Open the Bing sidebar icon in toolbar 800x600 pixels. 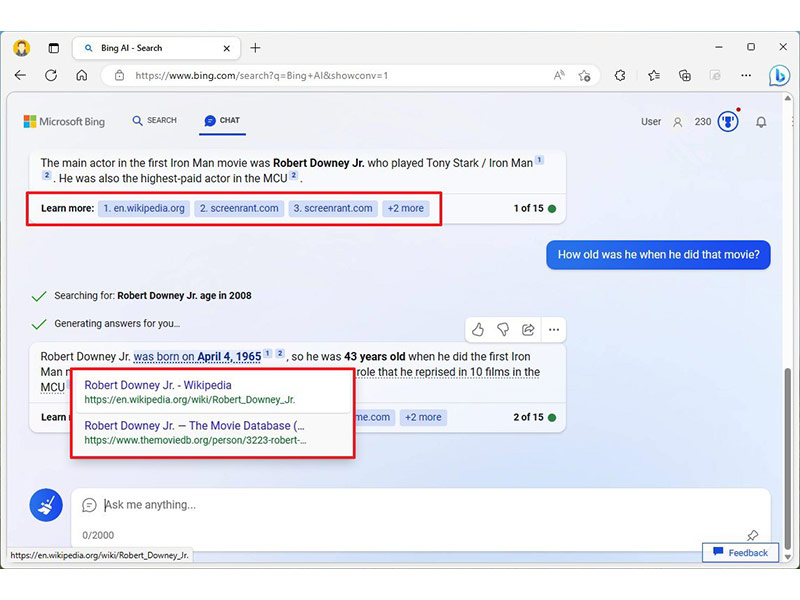pyautogui.click(x=778, y=75)
